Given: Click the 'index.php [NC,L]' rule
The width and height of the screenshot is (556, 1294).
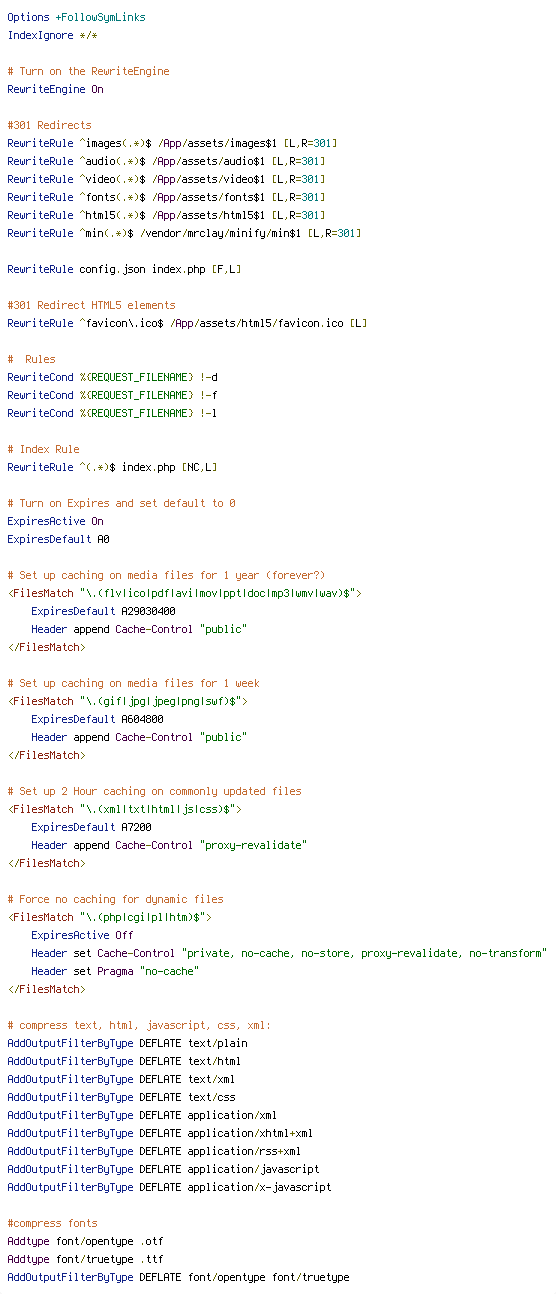Looking at the screenshot, I should click(x=112, y=468).
